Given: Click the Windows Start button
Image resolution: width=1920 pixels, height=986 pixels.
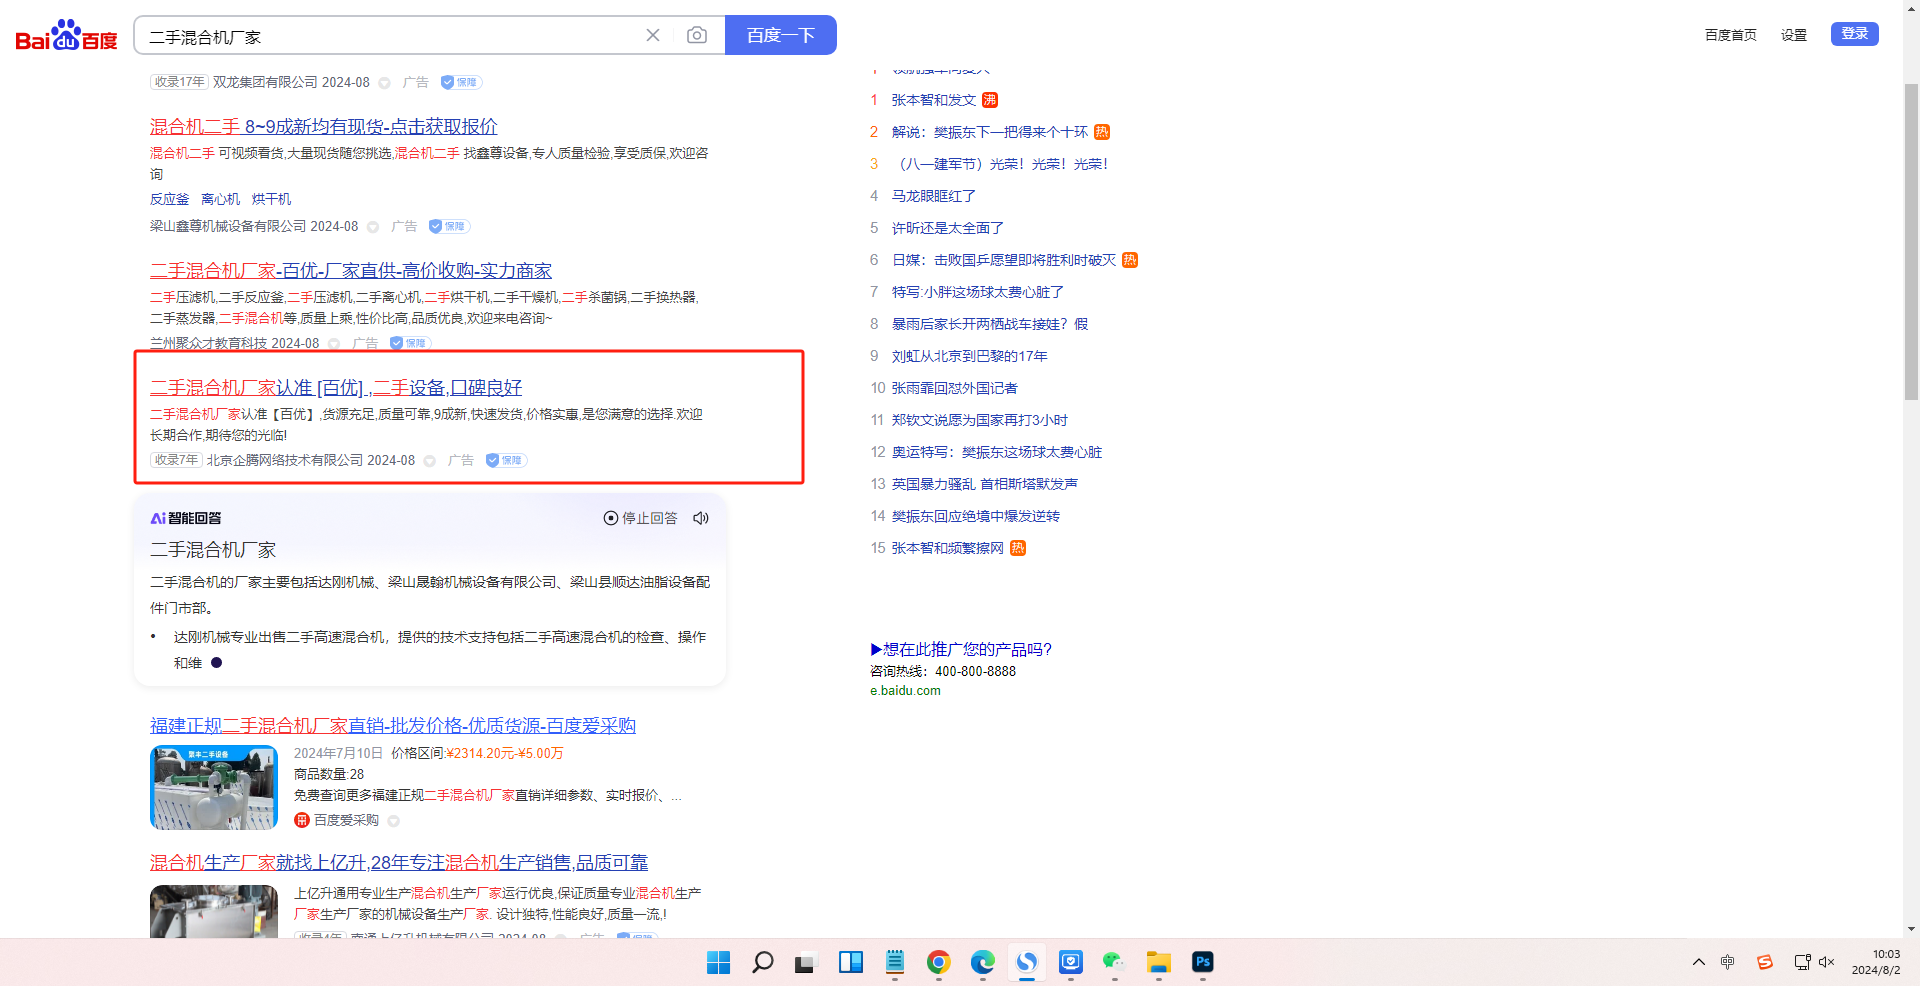Looking at the screenshot, I should [x=718, y=962].
